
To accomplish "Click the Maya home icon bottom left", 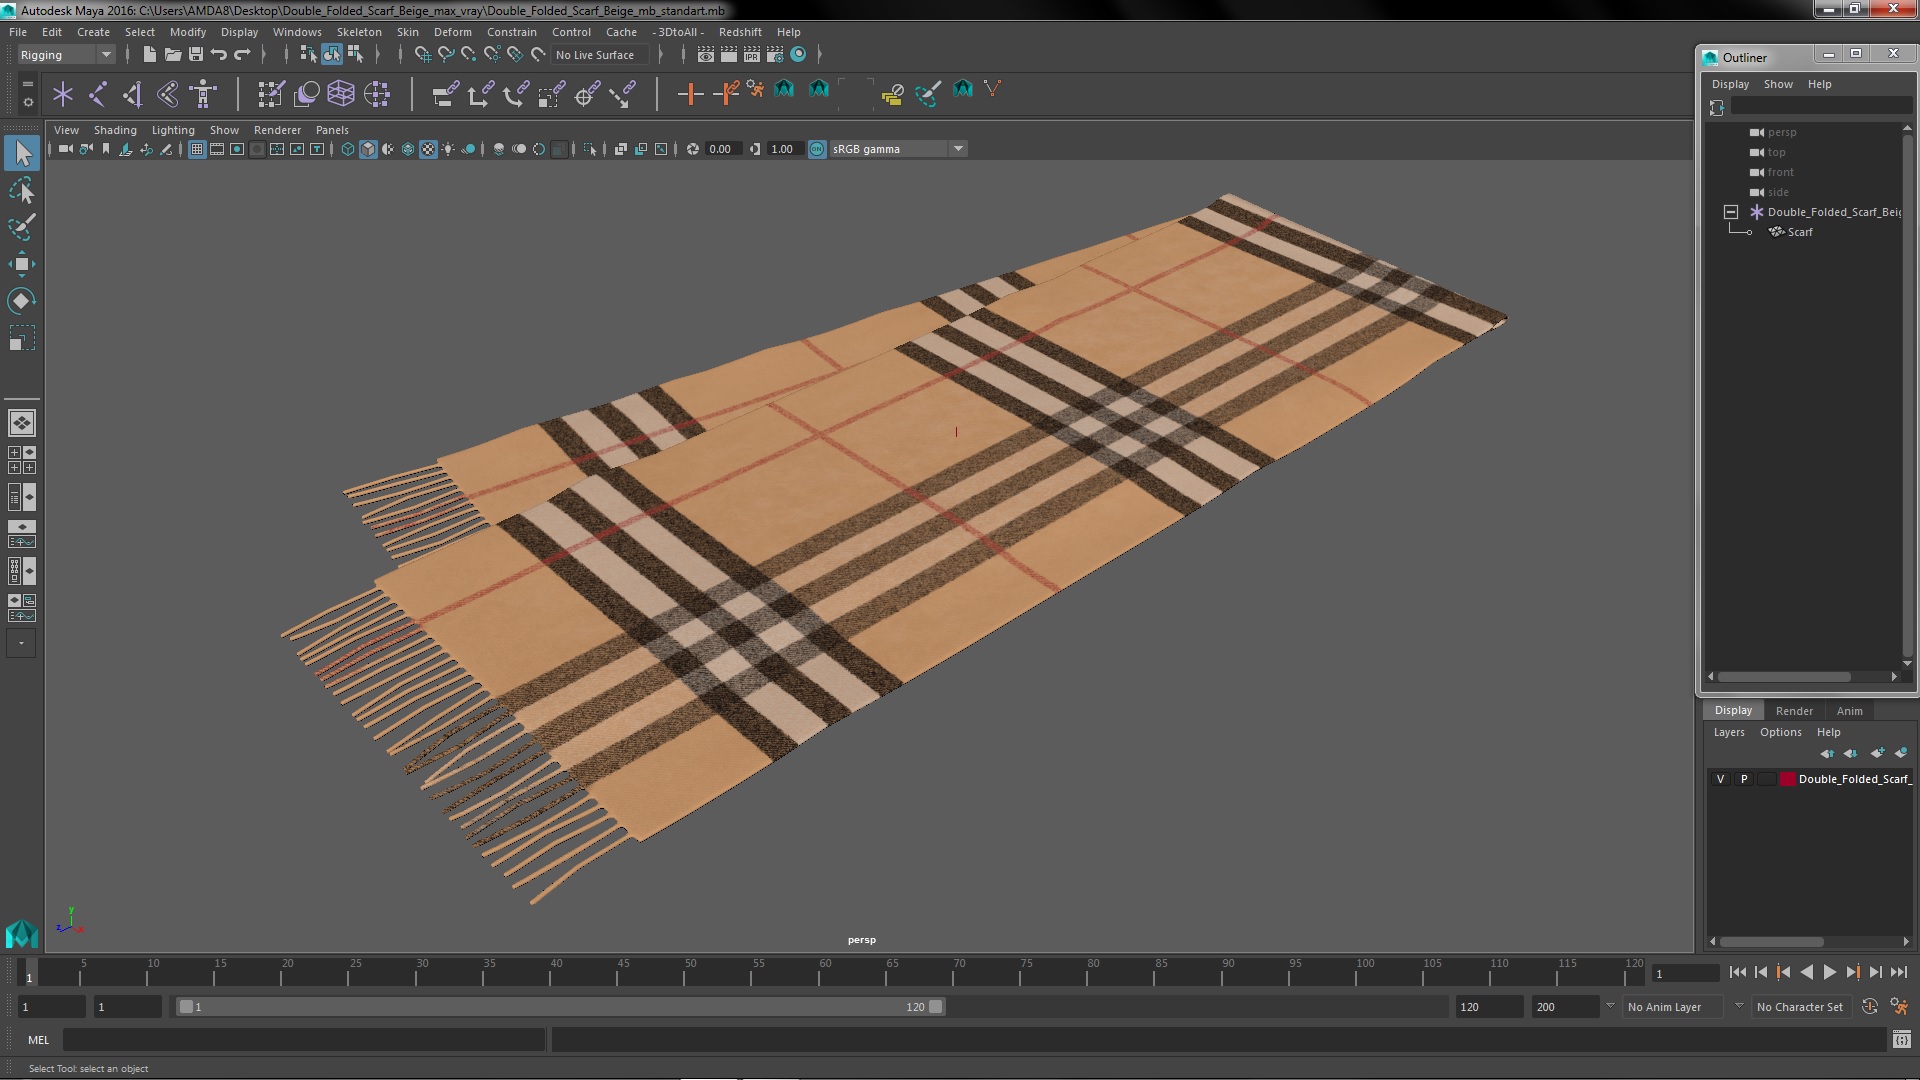I will pyautogui.click(x=21, y=933).
